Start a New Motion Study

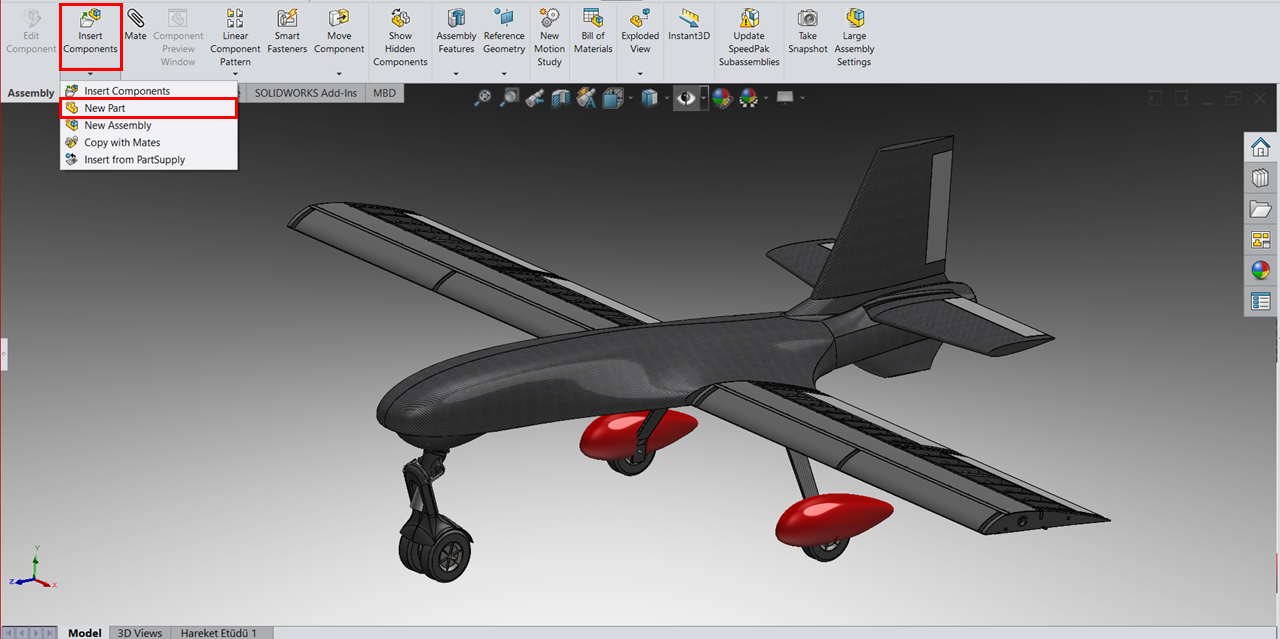pos(549,33)
